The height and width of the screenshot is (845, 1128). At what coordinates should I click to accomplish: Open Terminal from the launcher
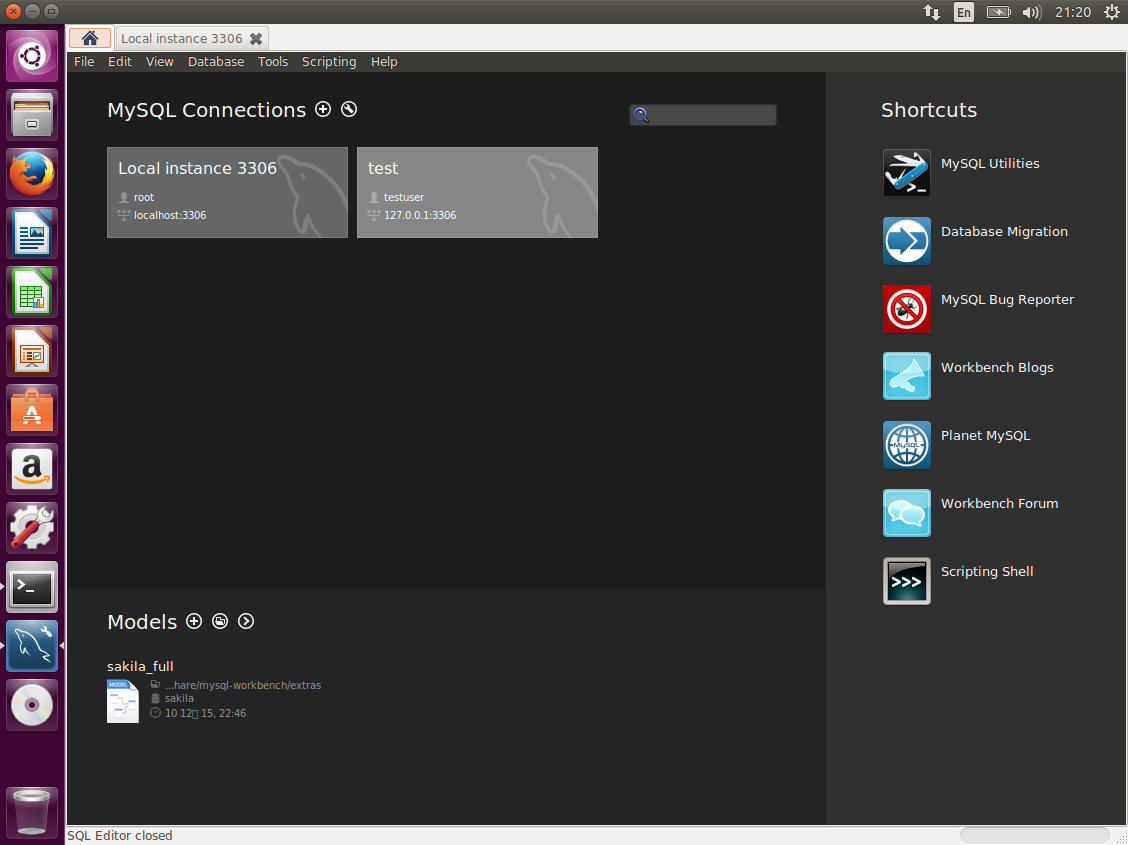[32, 587]
